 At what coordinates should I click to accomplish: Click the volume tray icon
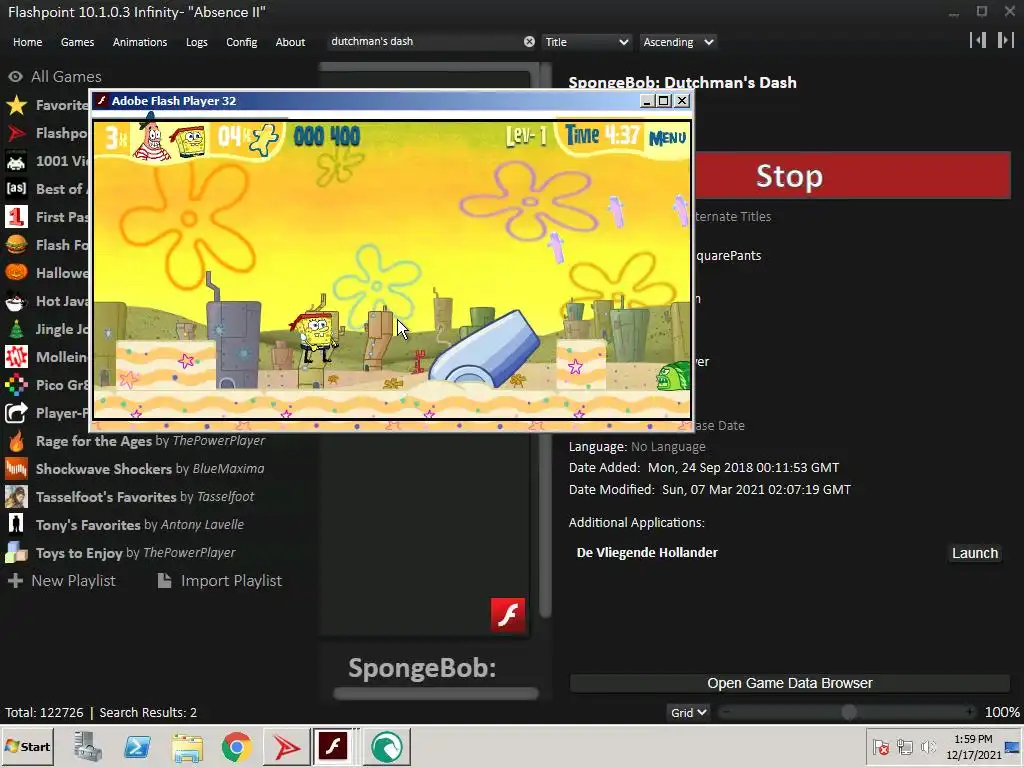pyautogui.click(x=928, y=747)
